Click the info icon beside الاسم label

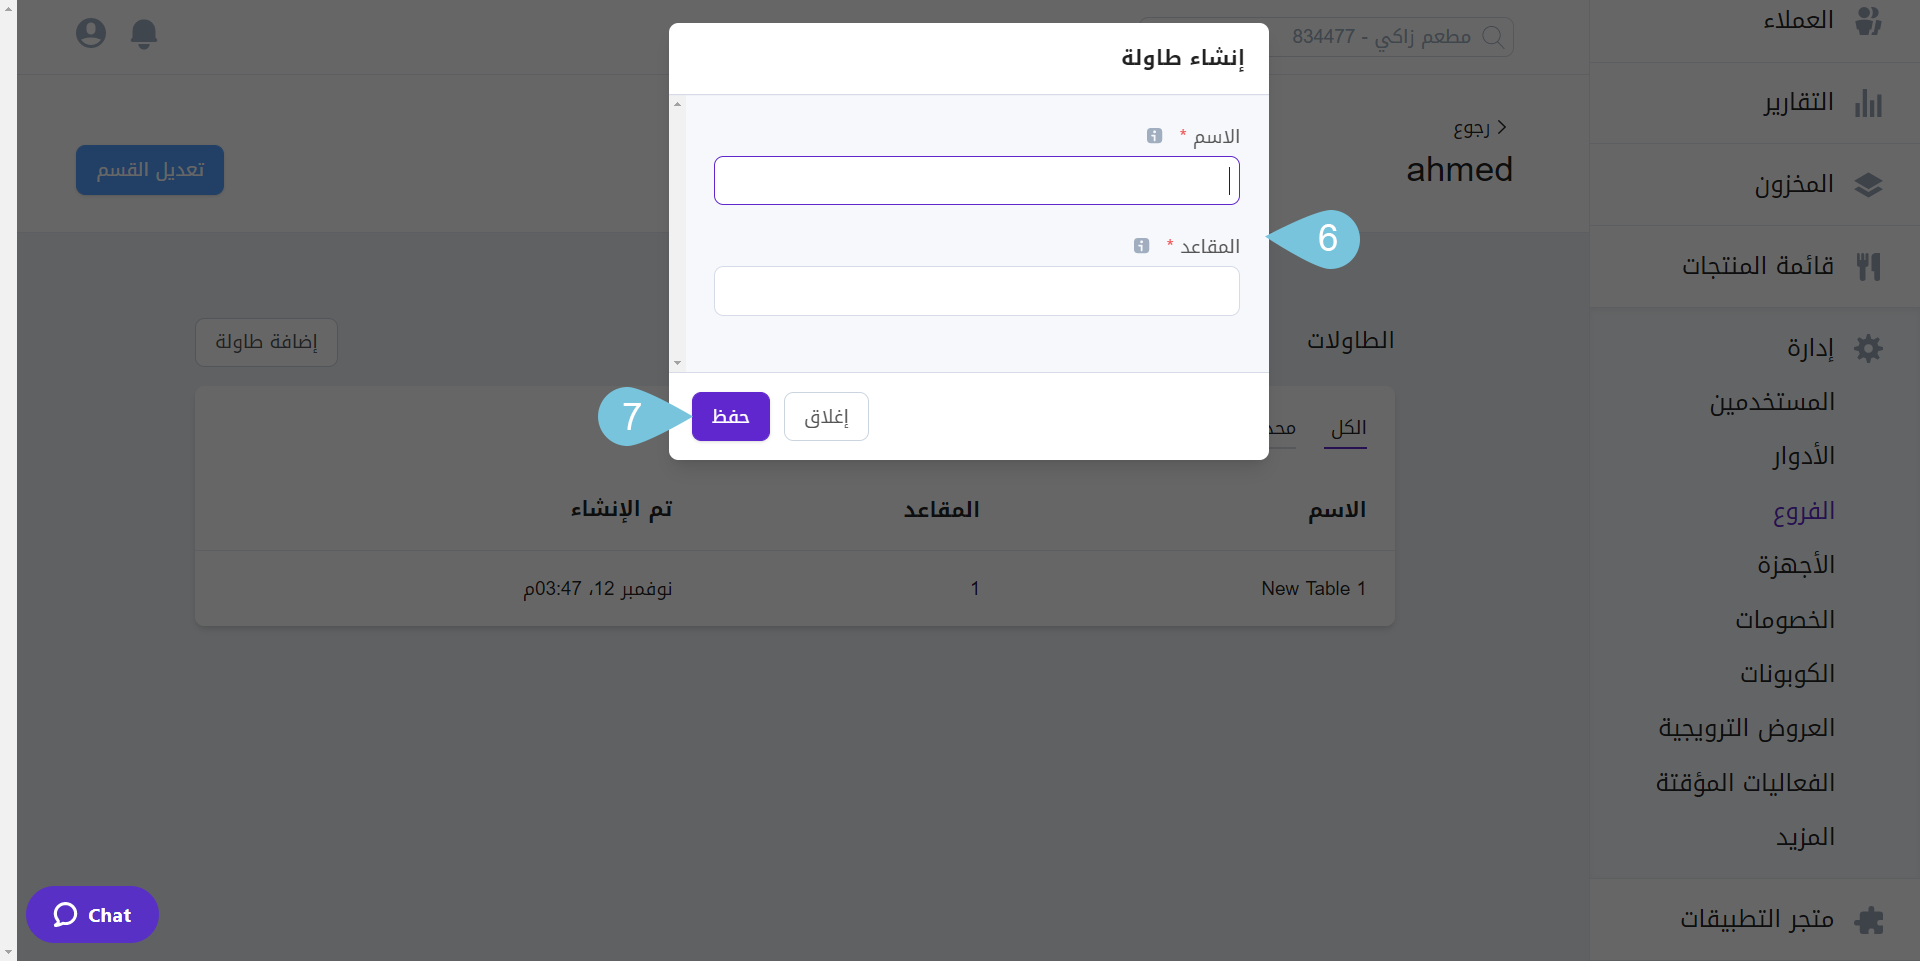click(x=1154, y=136)
